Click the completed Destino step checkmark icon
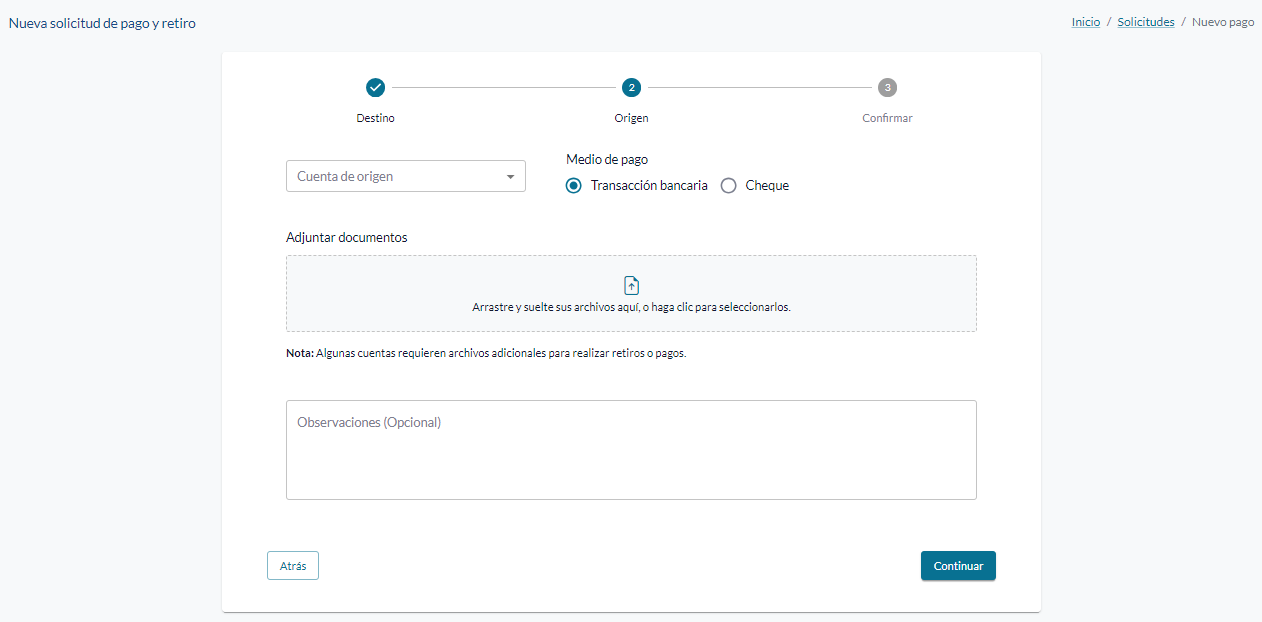 (375, 88)
